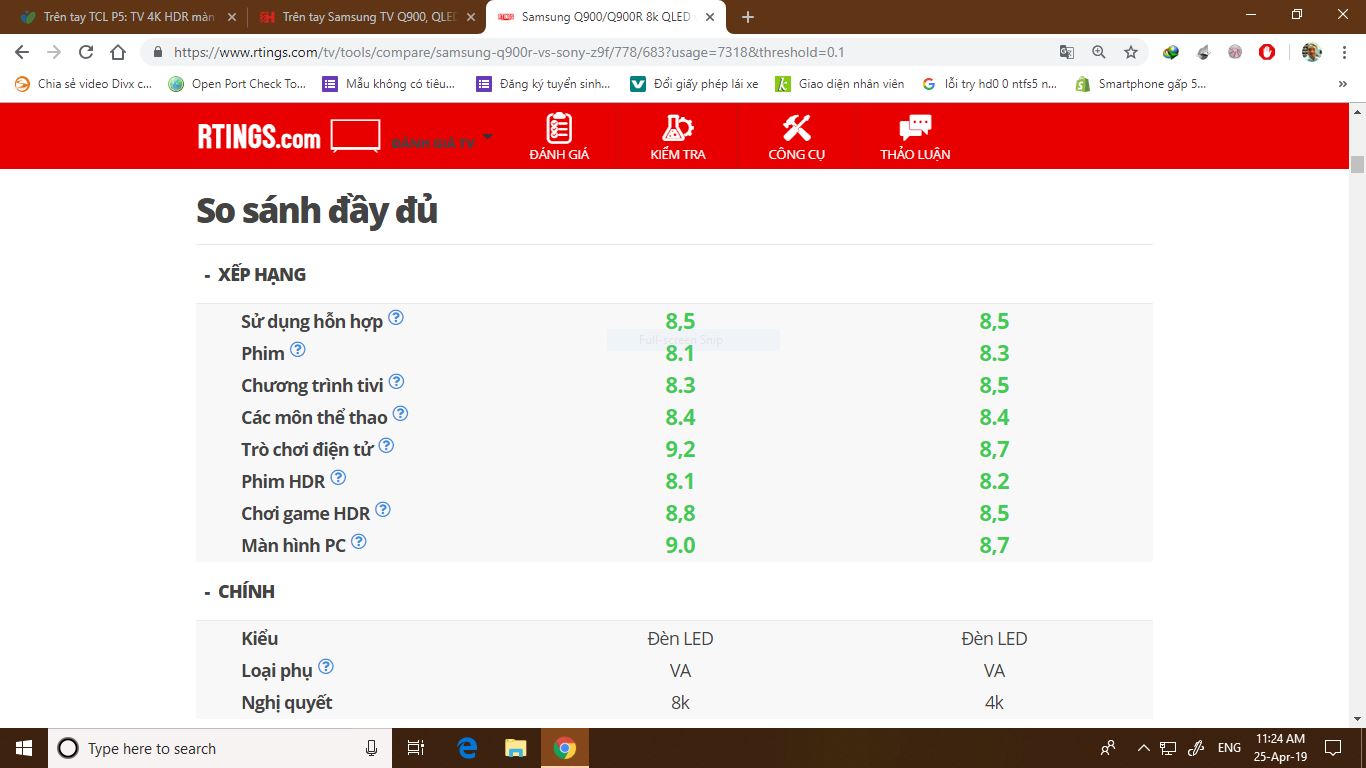This screenshot has height=768, width=1366.
Task: Open the Windows notification center
Action: (x=1333, y=748)
